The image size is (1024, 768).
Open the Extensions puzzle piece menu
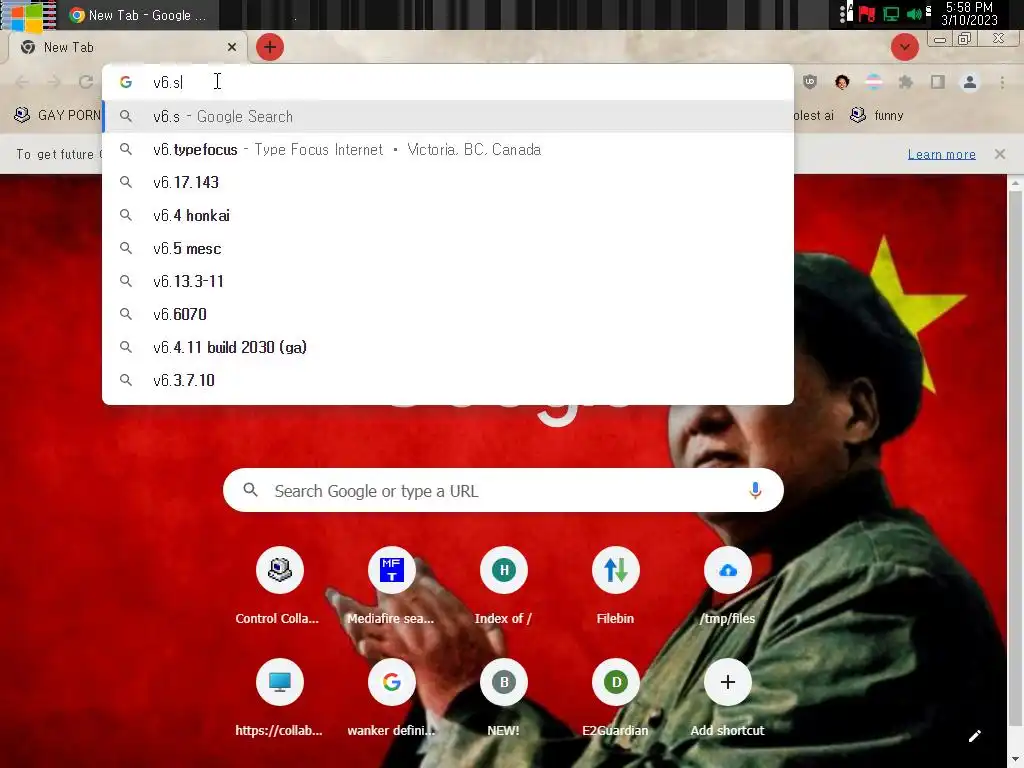tap(906, 82)
